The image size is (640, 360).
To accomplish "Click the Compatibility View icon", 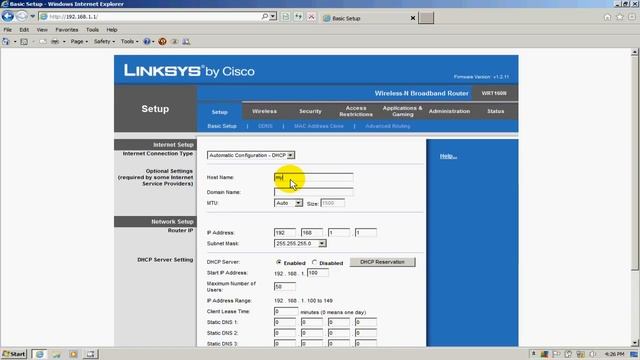I will (286, 17).
